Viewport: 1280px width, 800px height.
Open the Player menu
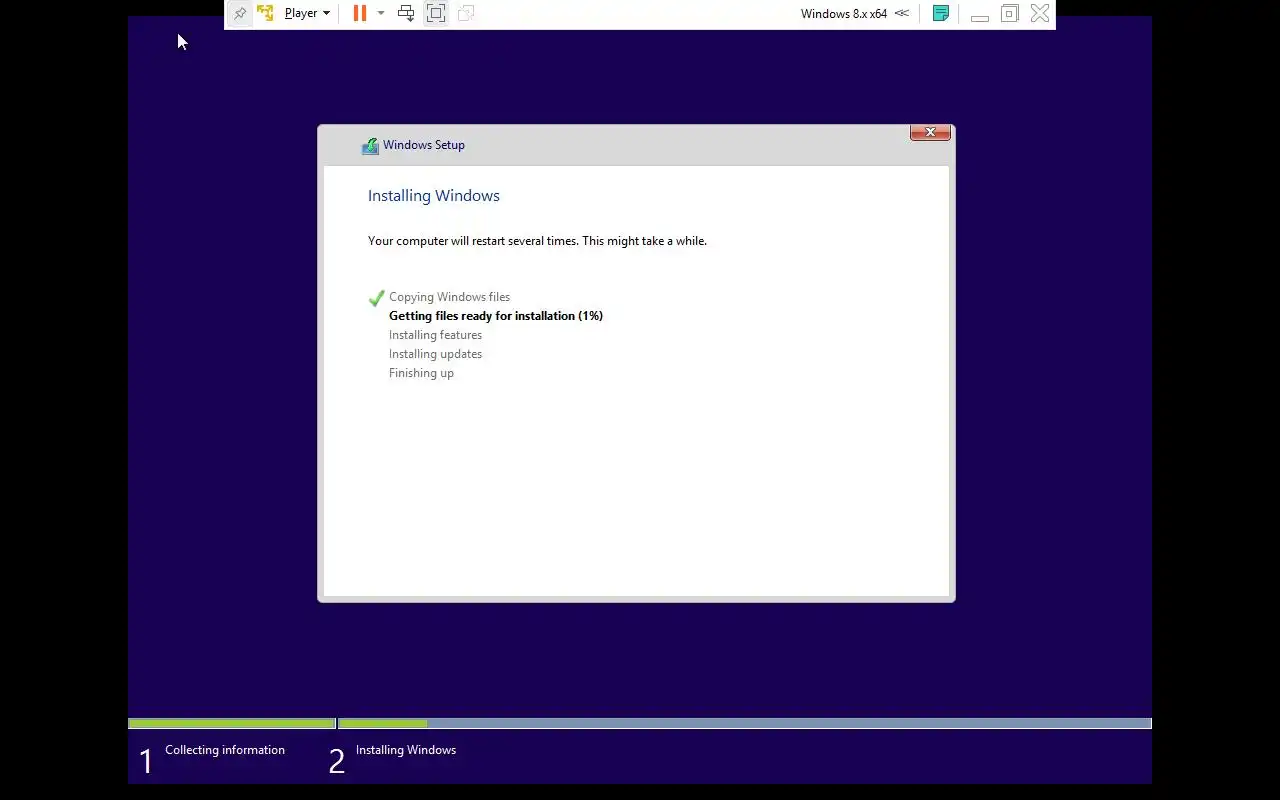pos(307,13)
